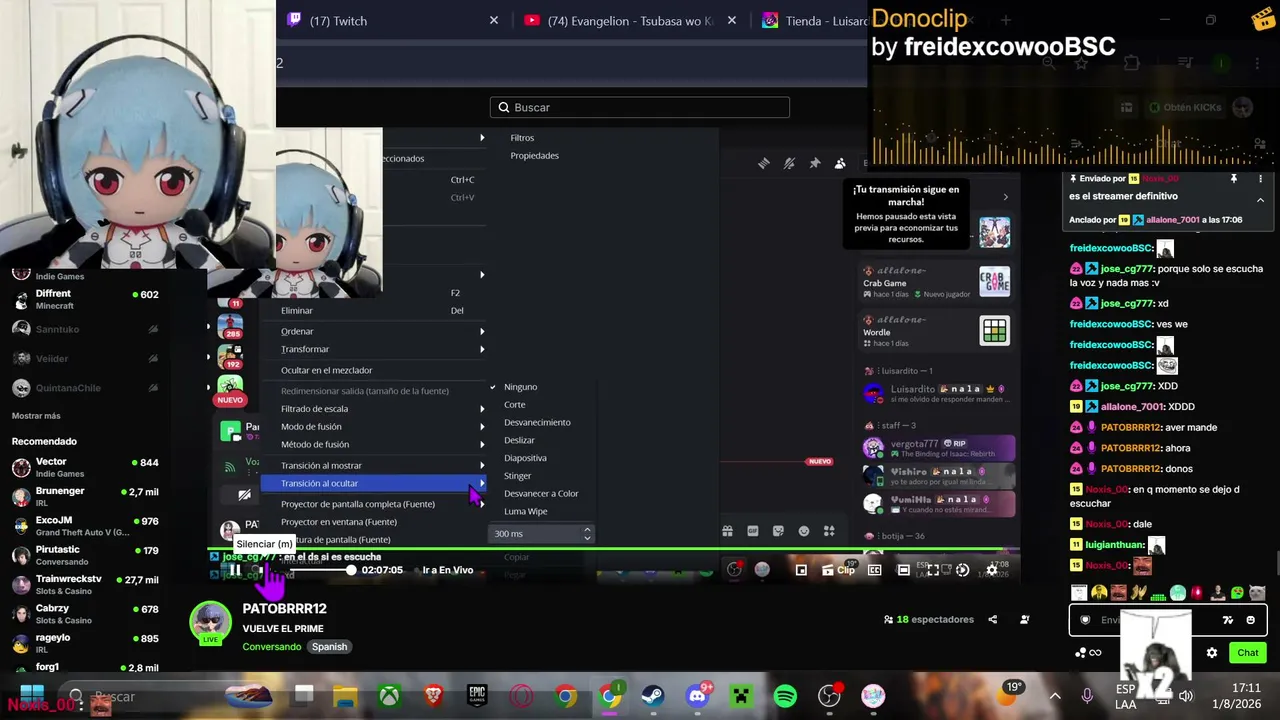The height and width of the screenshot is (720, 1280).
Task: Select Propiedades in OBS context menu
Action: [x=534, y=156]
